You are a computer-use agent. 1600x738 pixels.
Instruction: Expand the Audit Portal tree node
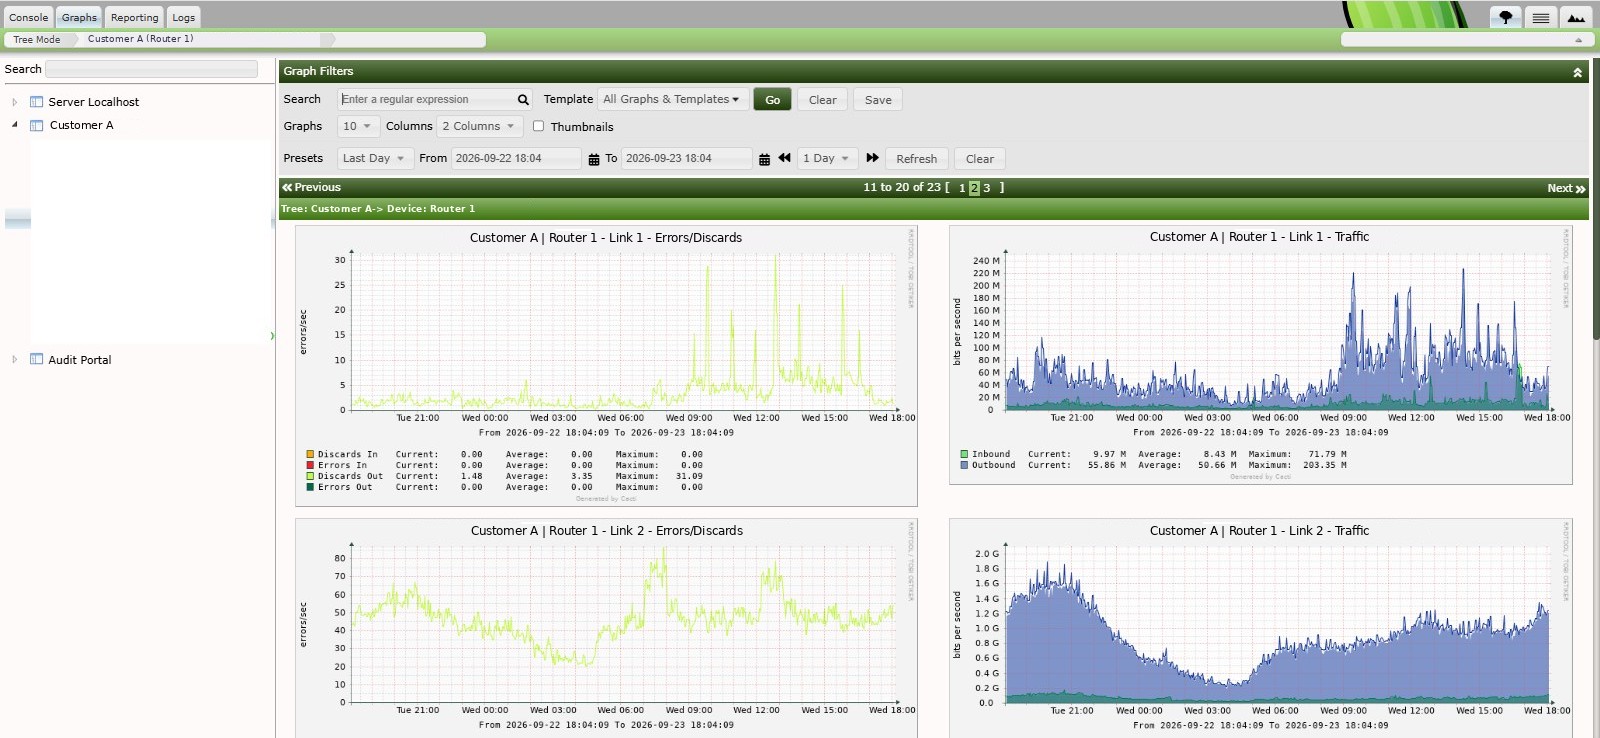[x=14, y=359]
